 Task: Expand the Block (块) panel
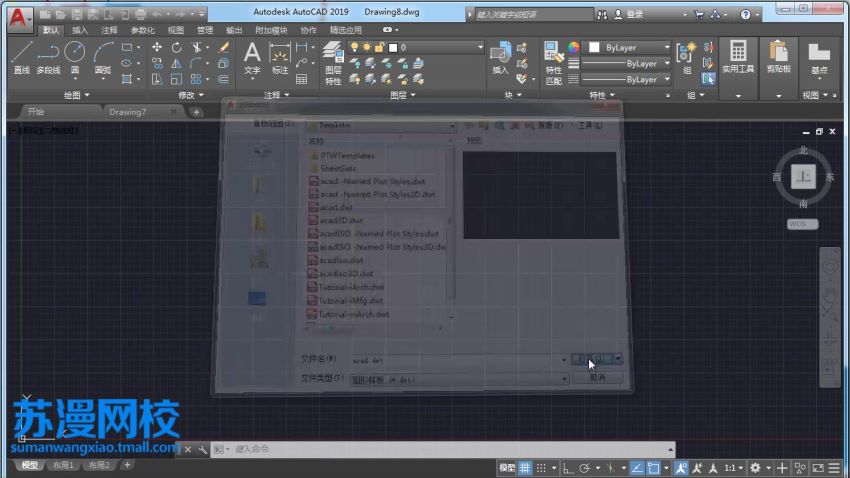tap(513, 95)
